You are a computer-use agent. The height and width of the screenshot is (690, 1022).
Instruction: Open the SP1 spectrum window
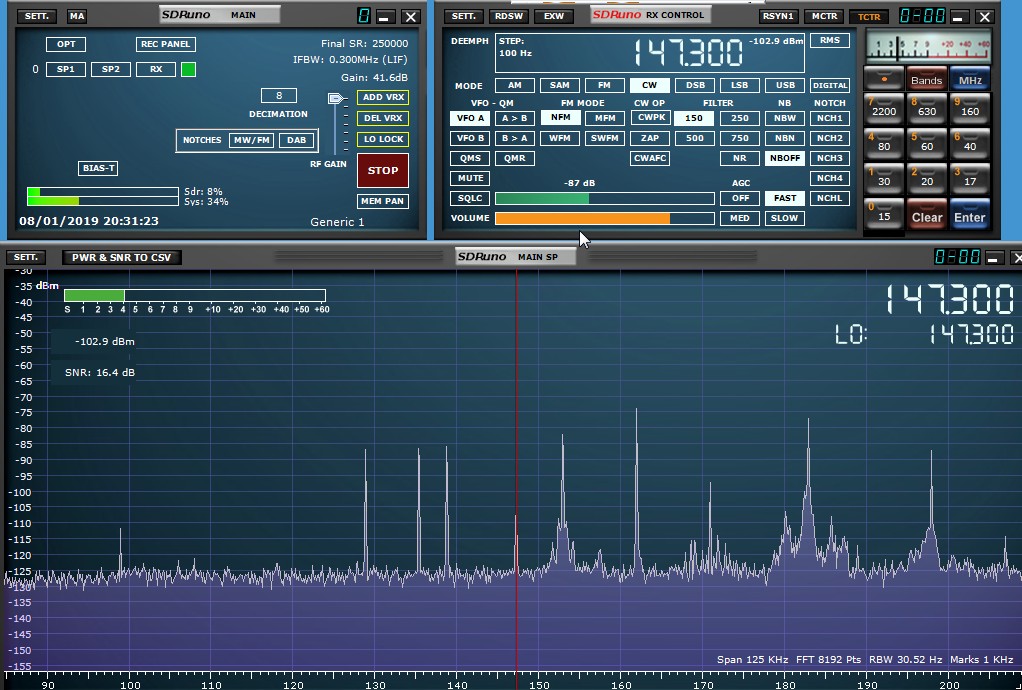point(66,69)
